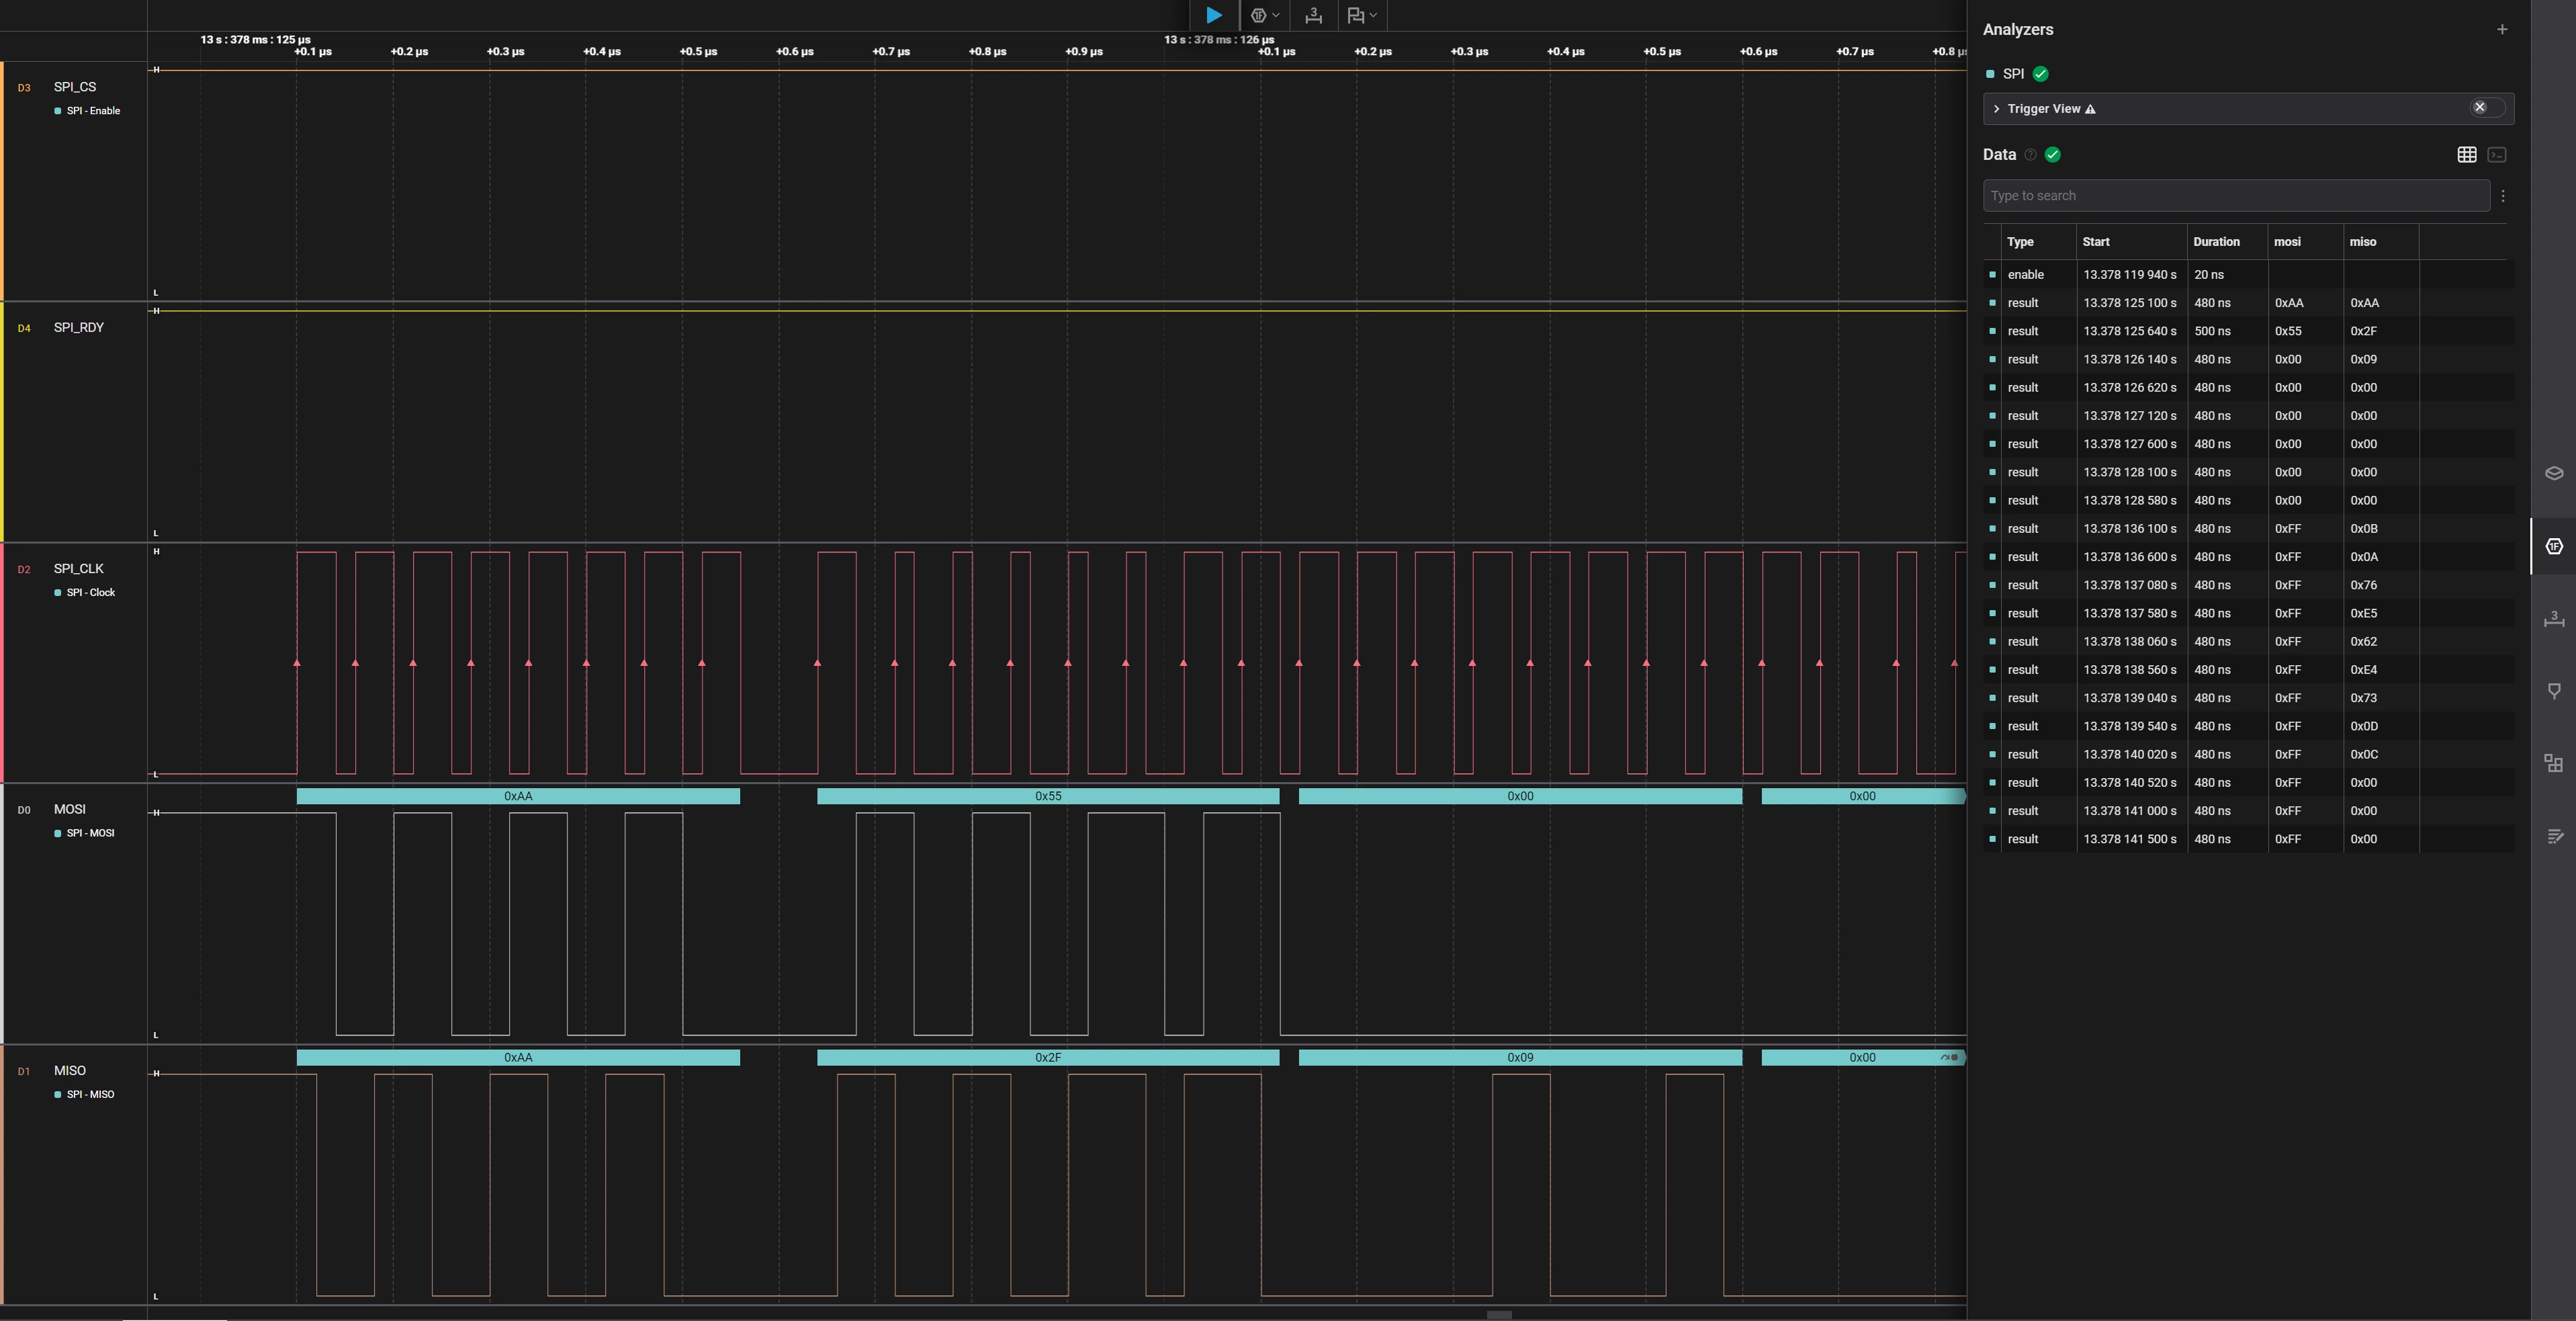The image size is (2576, 1321).
Task: Open Timing Markers sidebar panel
Action: [x=2554, y=691]
